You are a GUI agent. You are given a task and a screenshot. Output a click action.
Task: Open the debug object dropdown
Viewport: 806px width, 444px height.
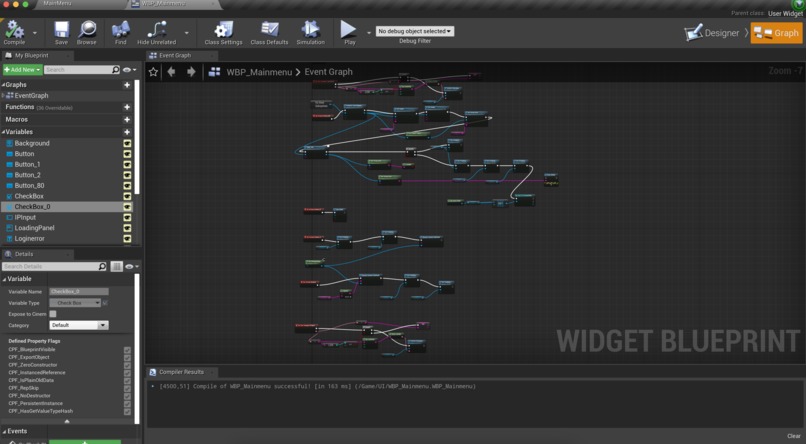click(415, 31)
